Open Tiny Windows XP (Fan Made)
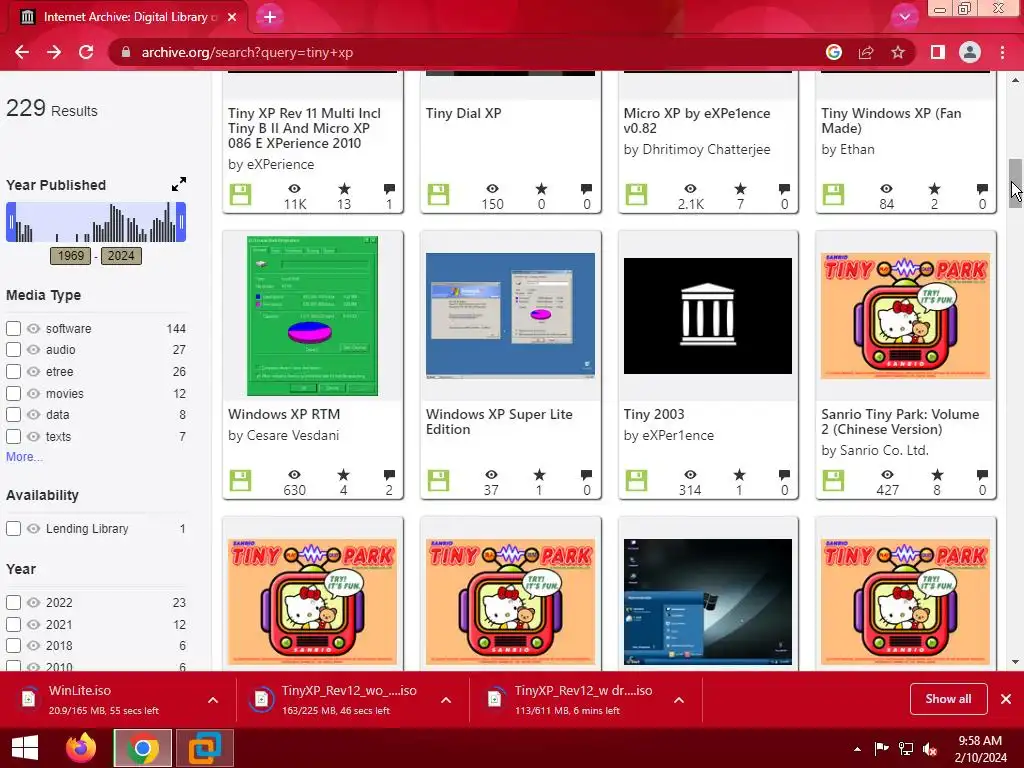Screen dimensions: 1024x768 pyautogui.click(x=891, y=120)
